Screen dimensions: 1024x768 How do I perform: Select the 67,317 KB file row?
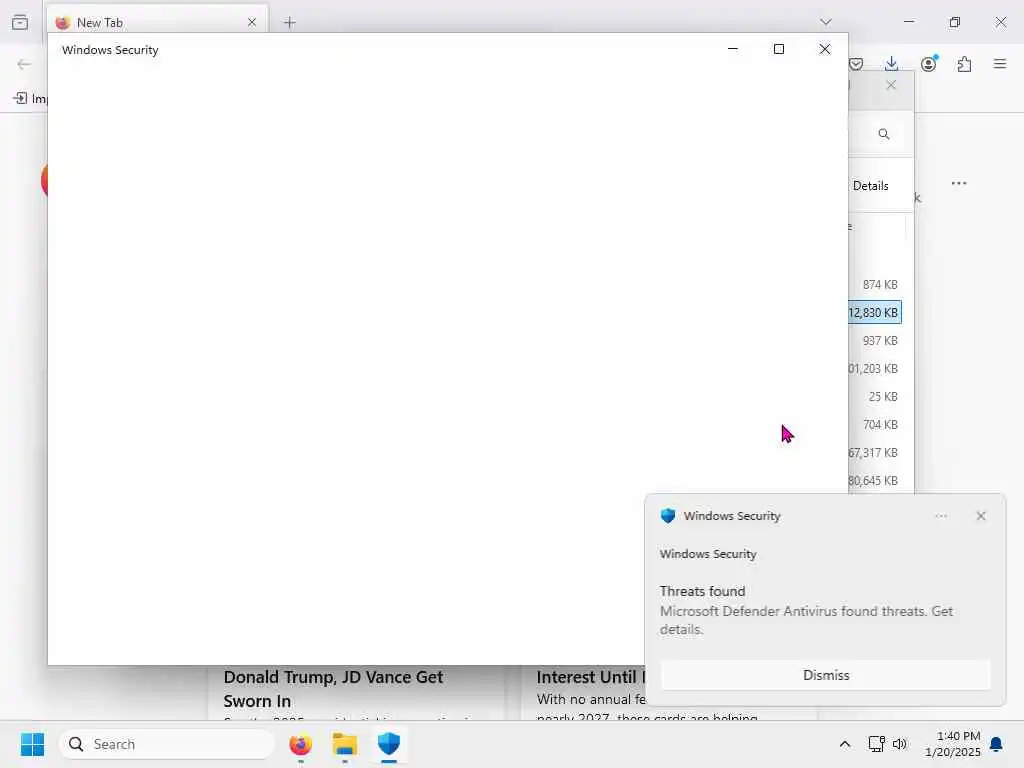(875, 453)
